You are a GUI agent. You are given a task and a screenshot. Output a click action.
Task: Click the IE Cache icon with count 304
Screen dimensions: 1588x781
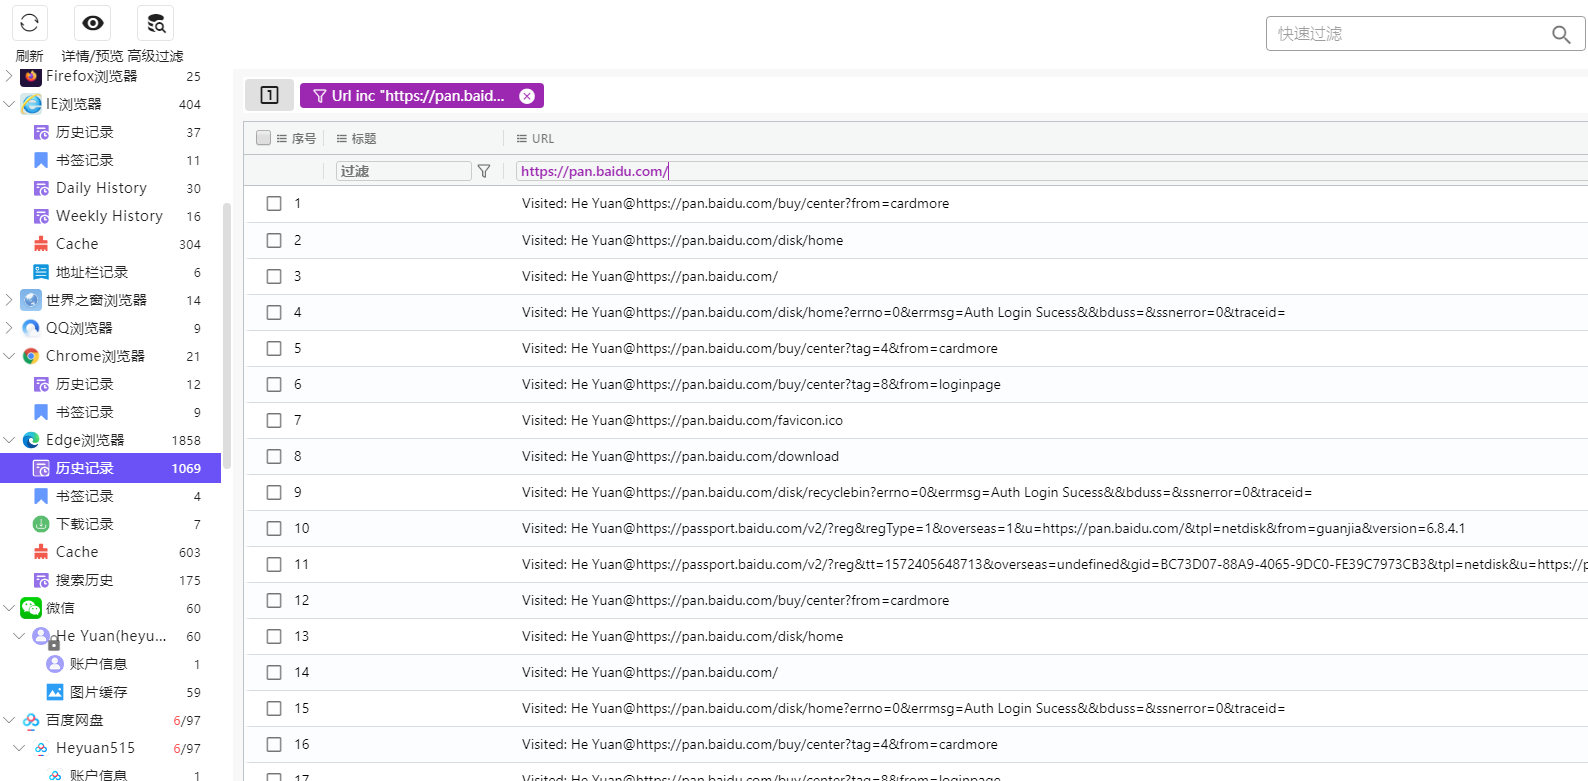41,244
